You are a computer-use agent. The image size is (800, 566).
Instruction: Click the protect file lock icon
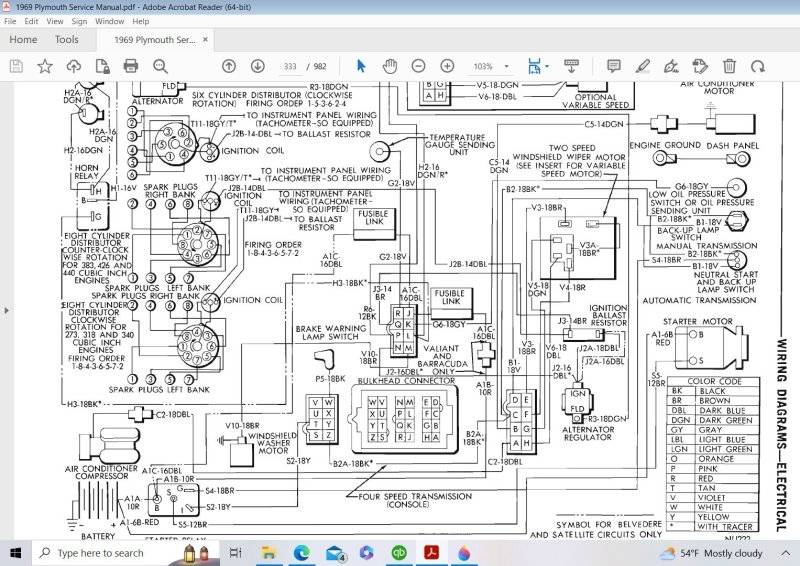click(x=103, y=66)
